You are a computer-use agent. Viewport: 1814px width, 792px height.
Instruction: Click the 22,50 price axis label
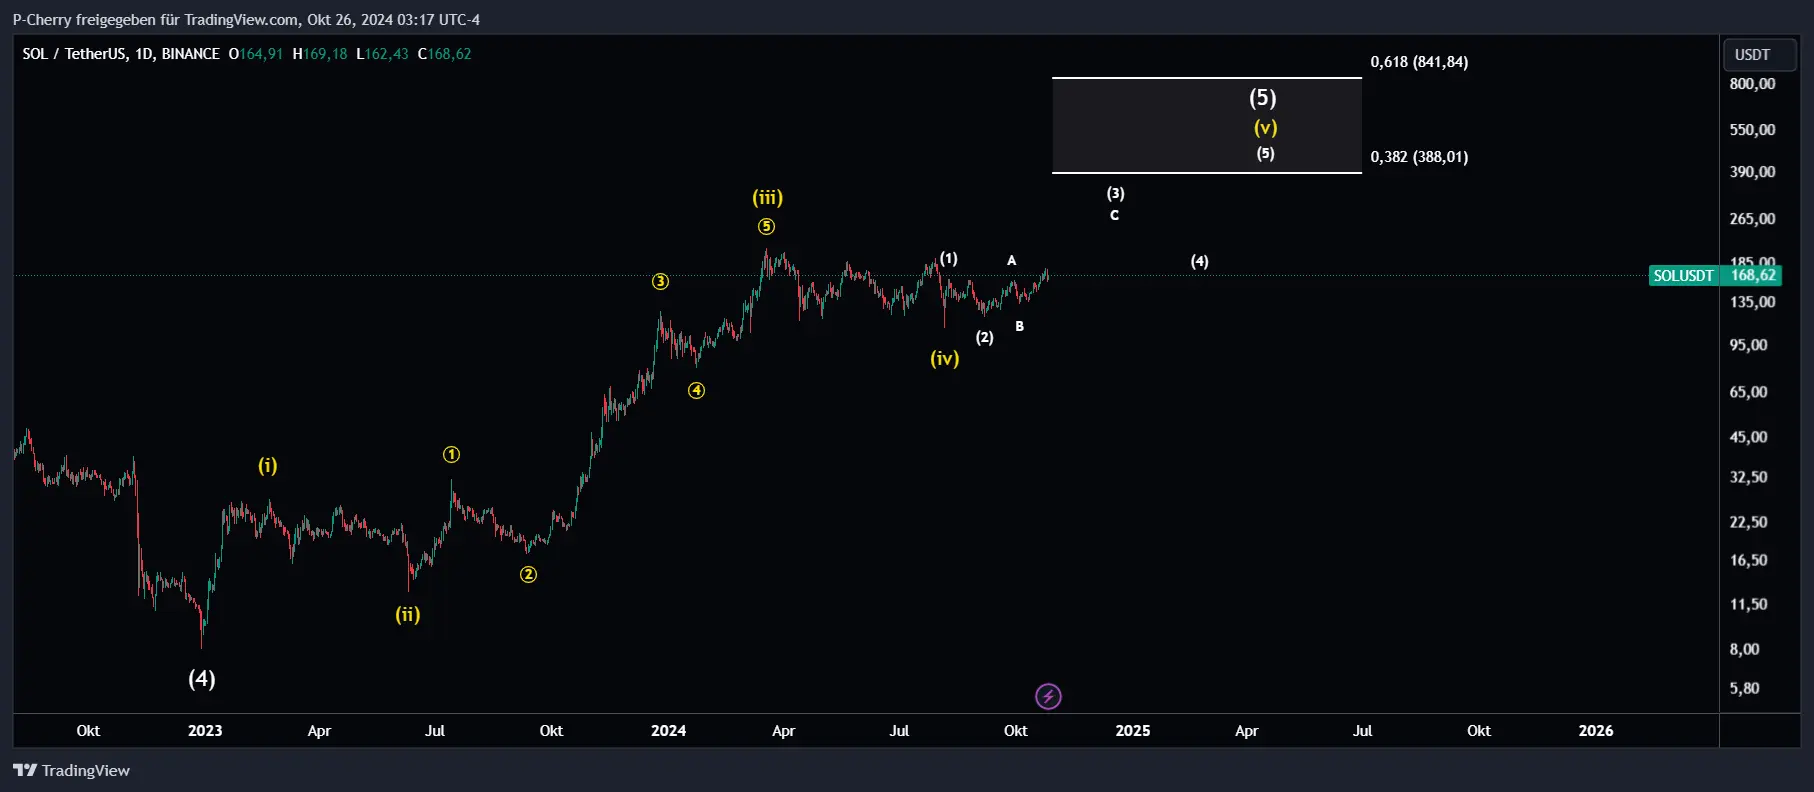1749,522
